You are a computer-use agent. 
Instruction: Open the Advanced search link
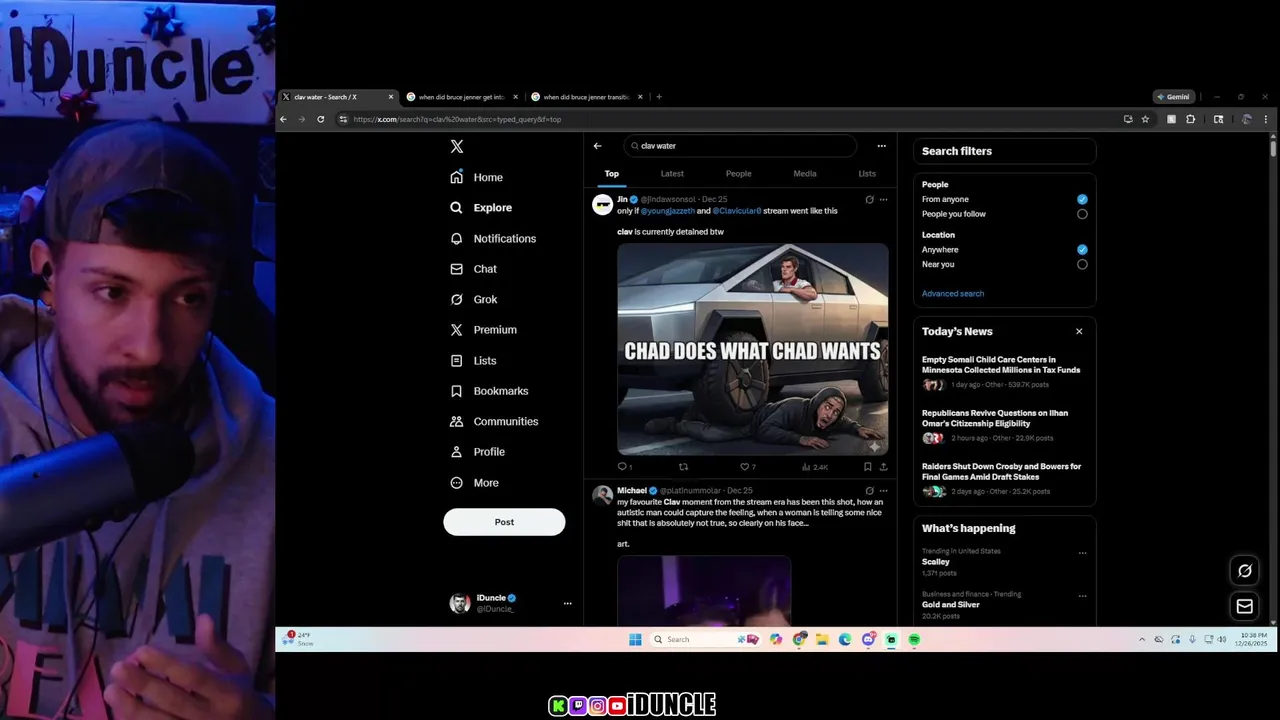[953, 293]
